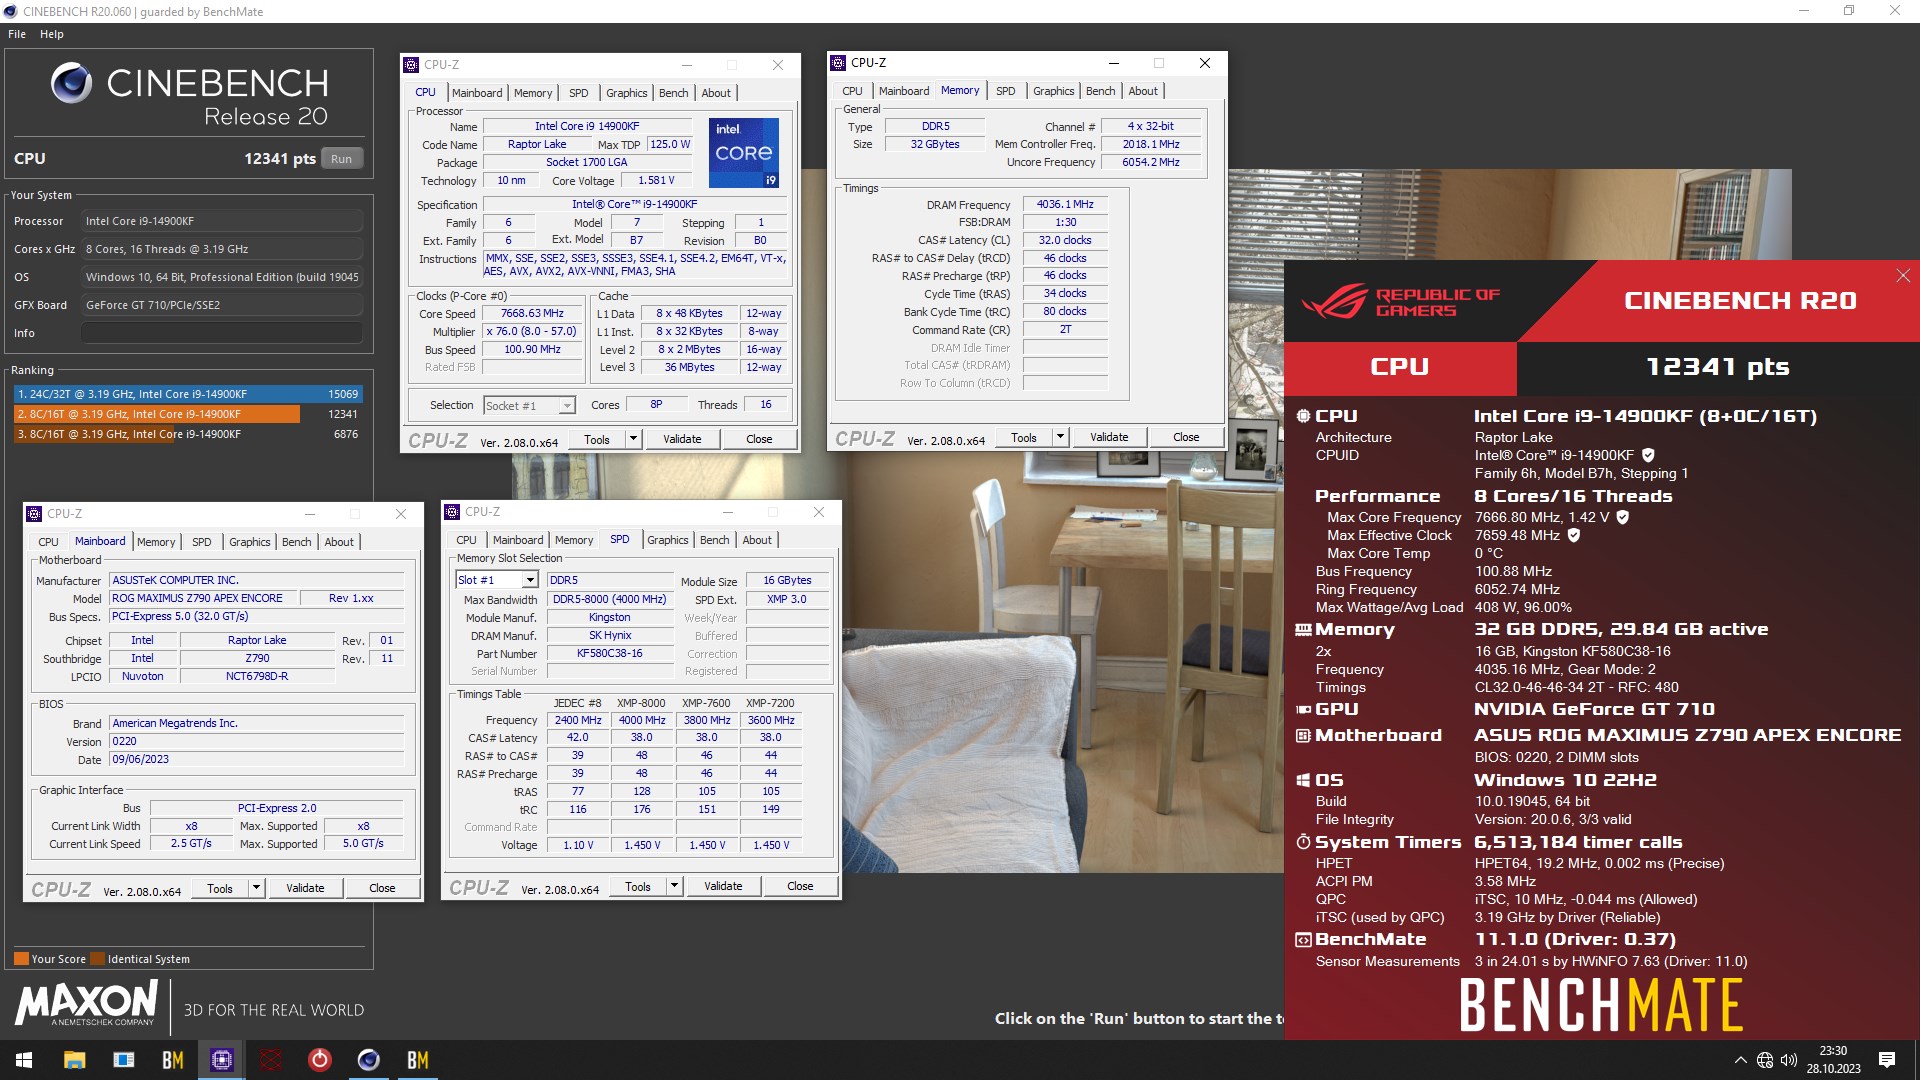
Task: Switch to CPU-Z via its taskbar icon
Action: click(x=221, y=1060)
